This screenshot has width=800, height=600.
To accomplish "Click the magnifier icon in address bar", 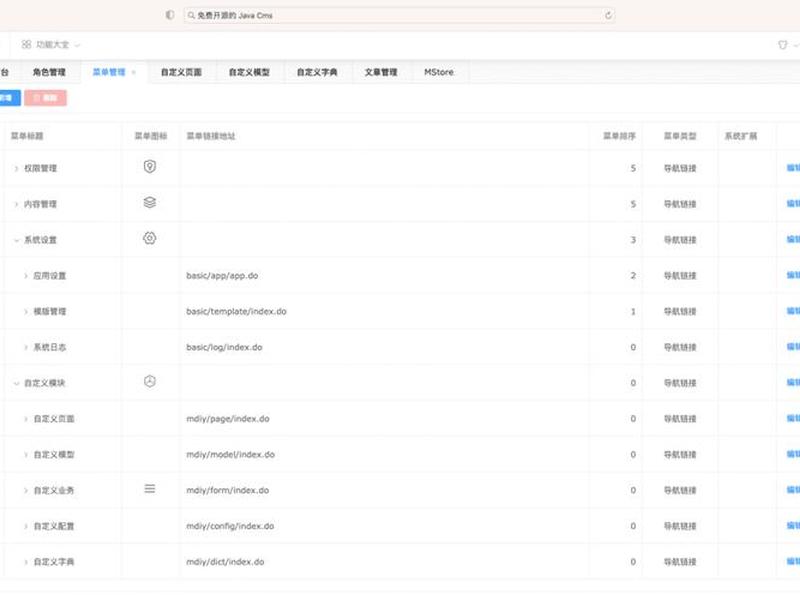I will pos(191,16).
